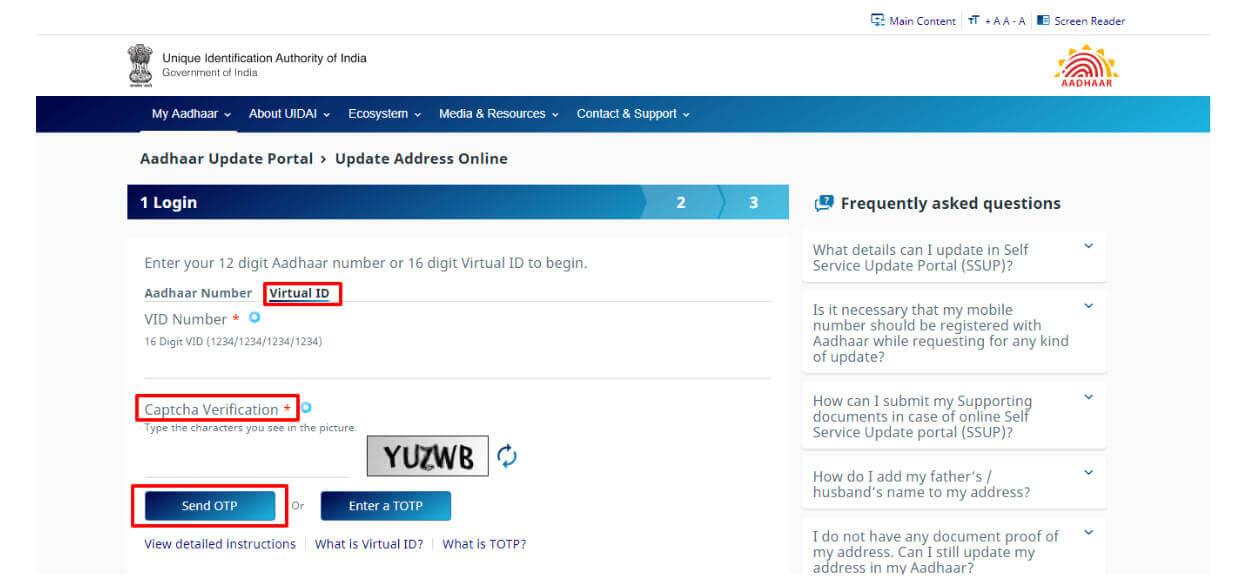The width and height of the screenshot is (1246, 581).
Task: Click the Aadhaar logo
Action: 1086,66
